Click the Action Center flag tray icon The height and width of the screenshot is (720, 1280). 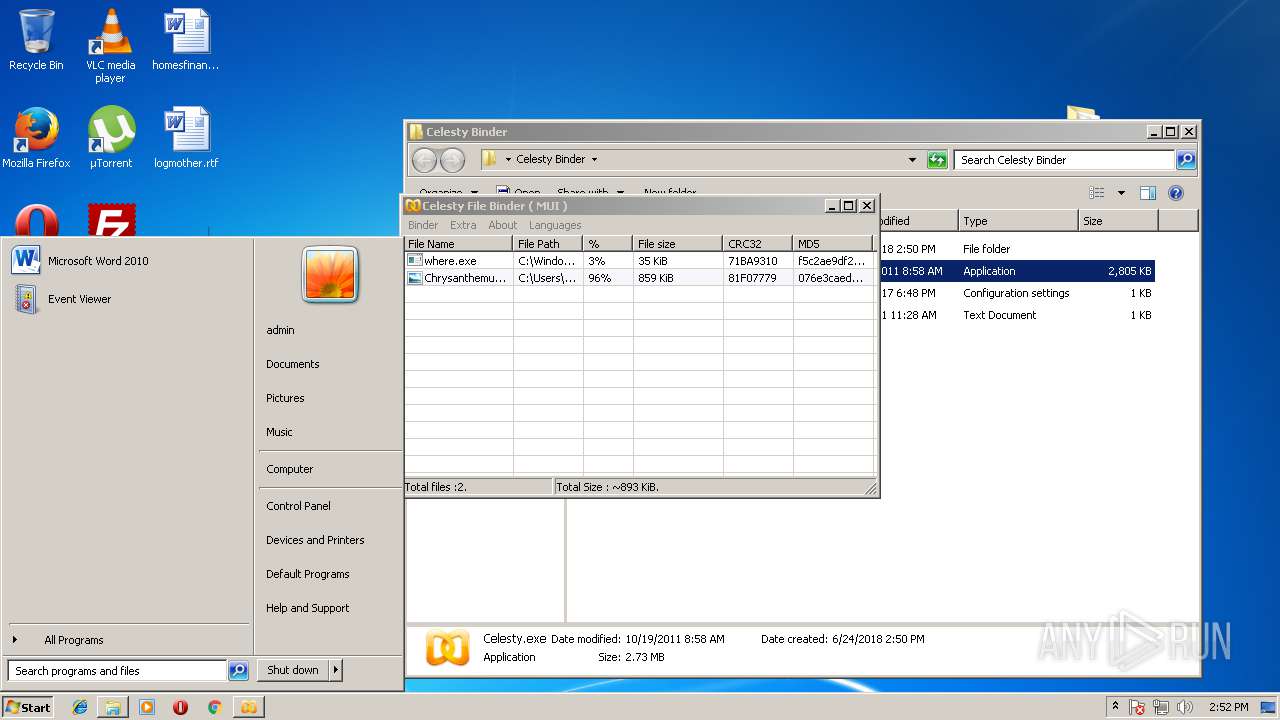(1137, 707)
